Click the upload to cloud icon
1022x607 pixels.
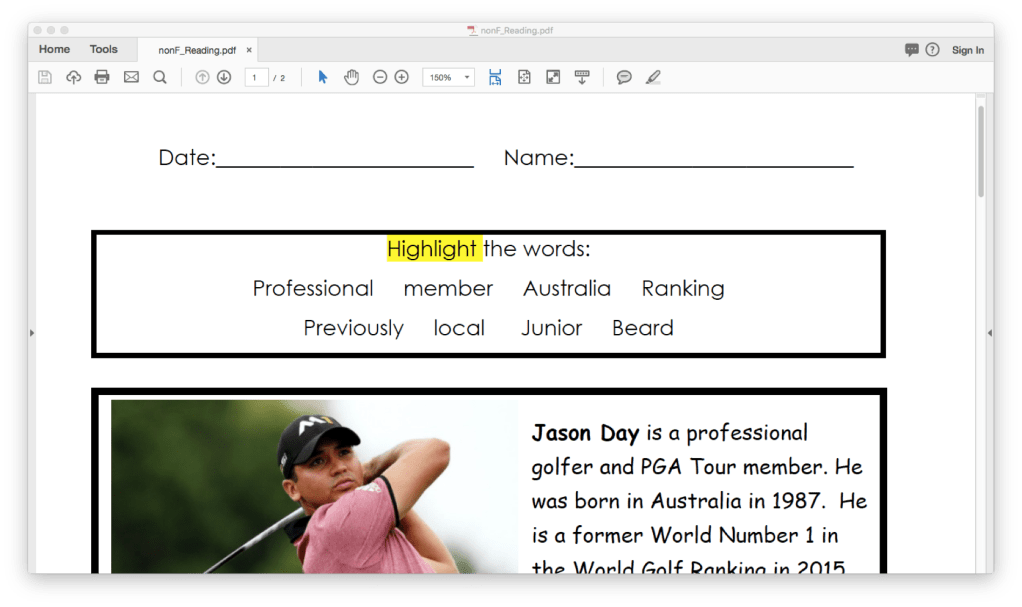point(73,77)
